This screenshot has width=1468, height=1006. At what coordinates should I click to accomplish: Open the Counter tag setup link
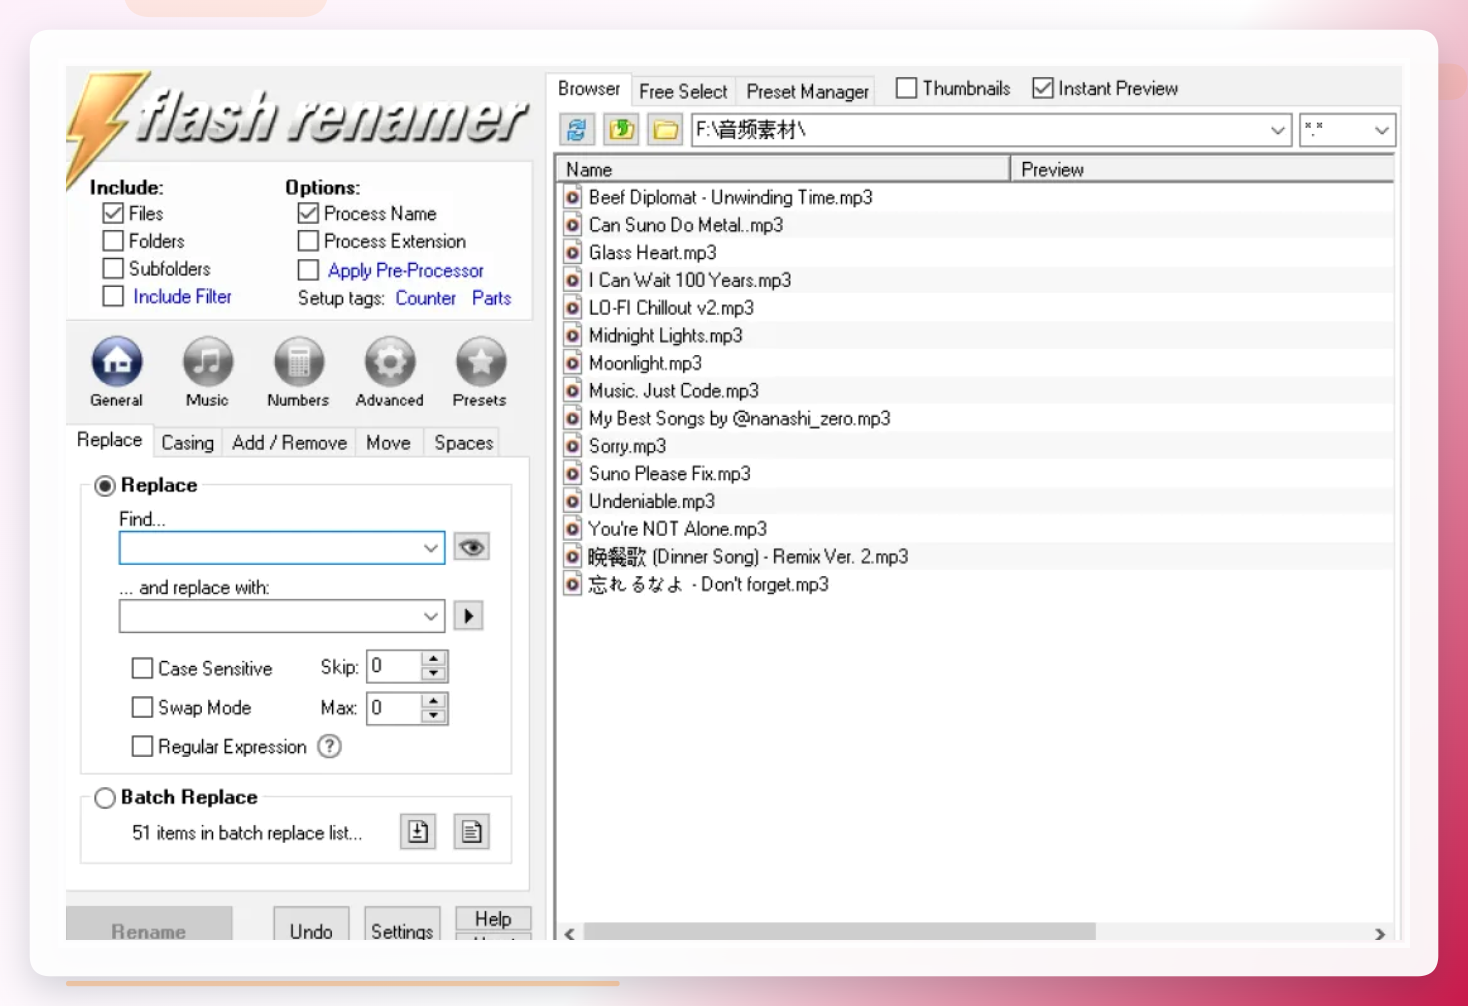coord(426,298)
